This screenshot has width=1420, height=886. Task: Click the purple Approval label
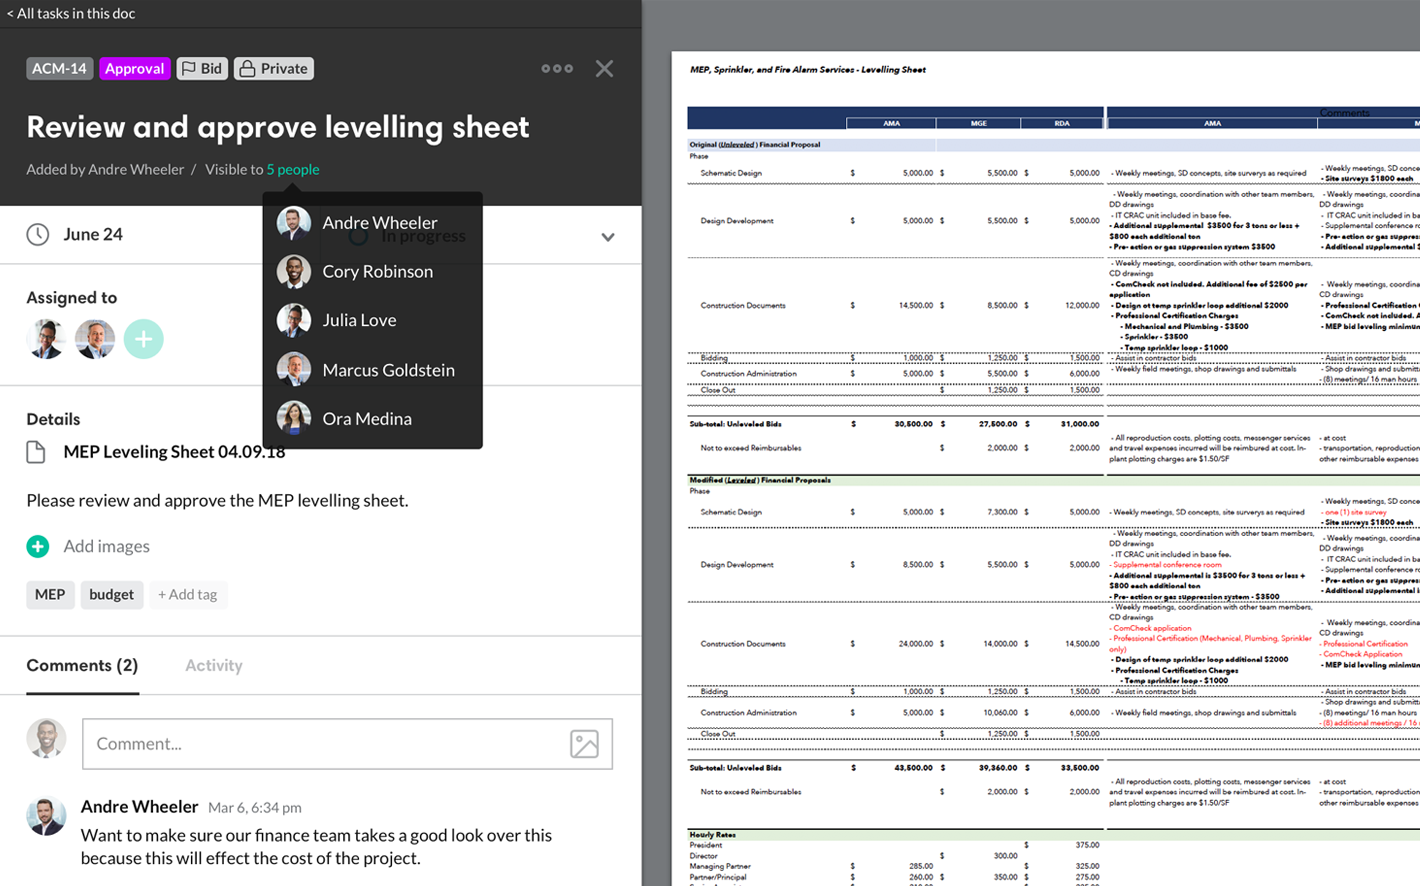click(x=134, y=69)
